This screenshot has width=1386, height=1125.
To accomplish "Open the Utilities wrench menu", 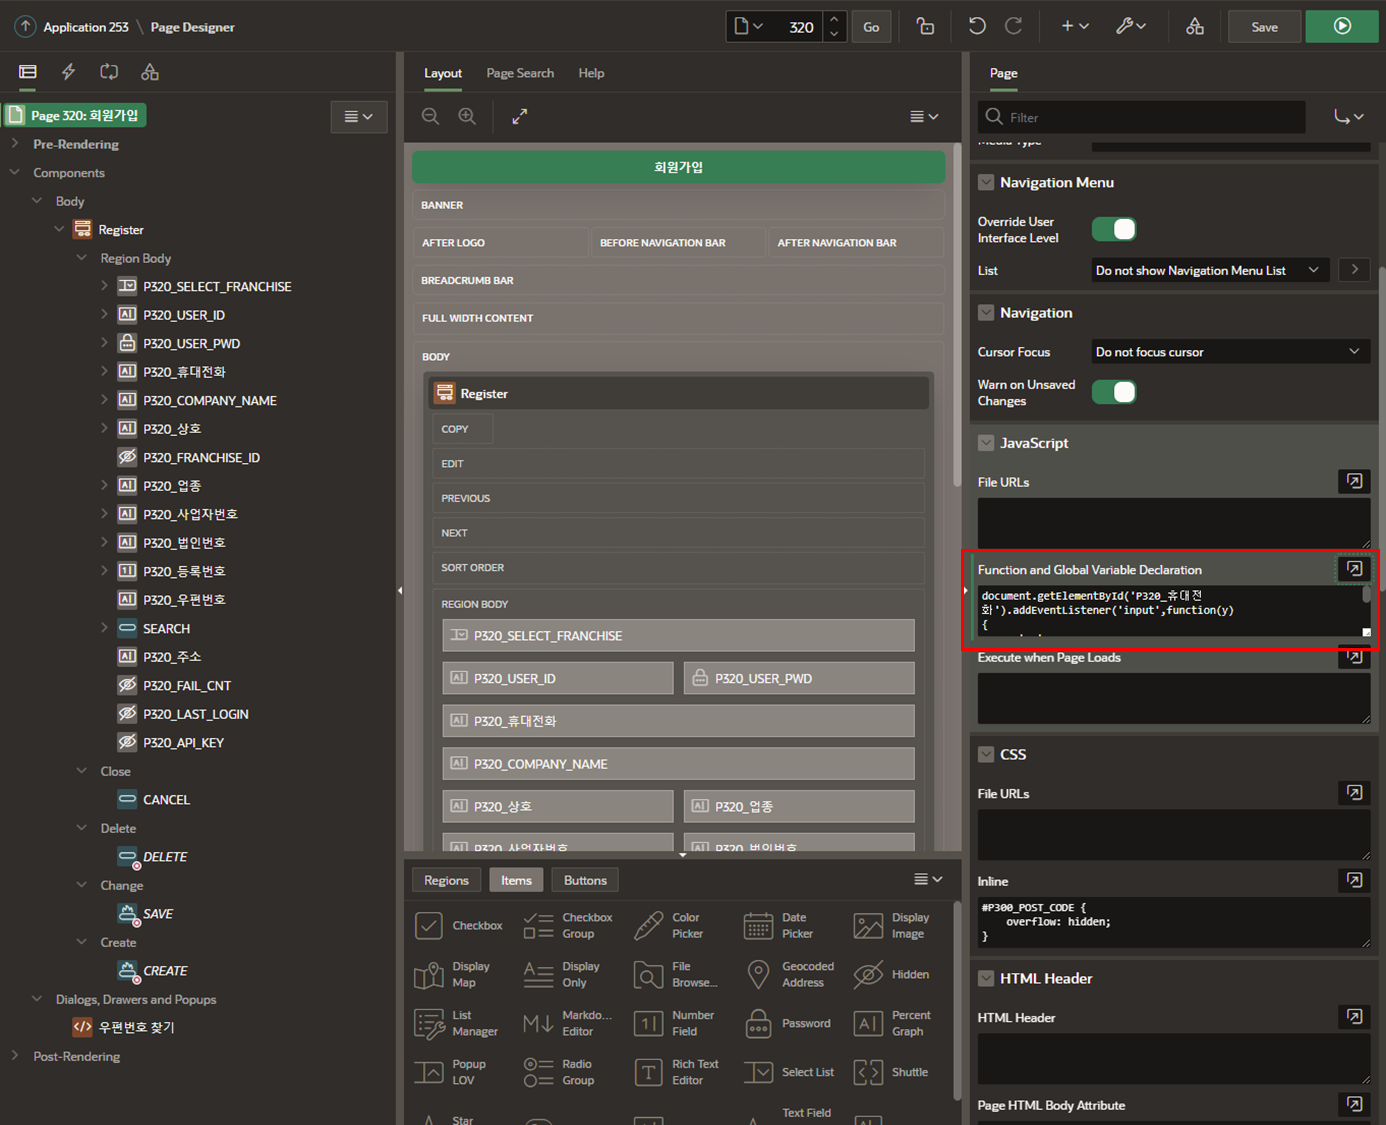I will point(1131,27).
